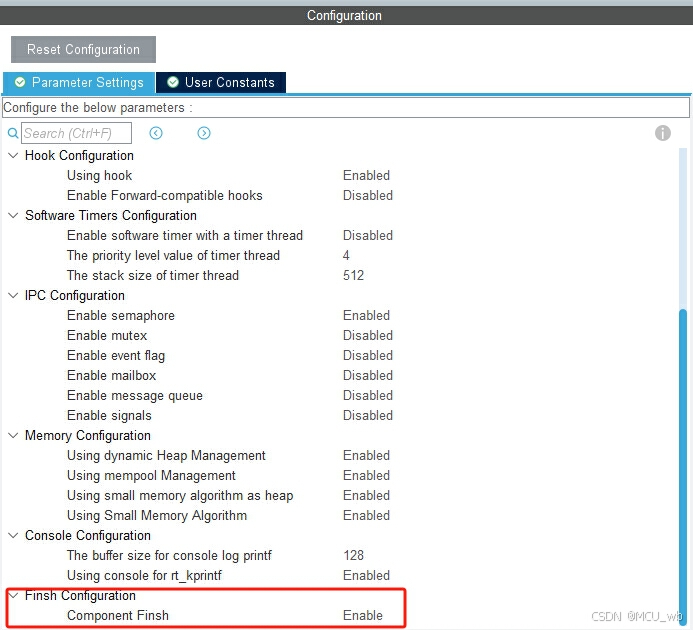
Task: Select the IPC Configuration heading text
Action: click(x=75, y=295)
